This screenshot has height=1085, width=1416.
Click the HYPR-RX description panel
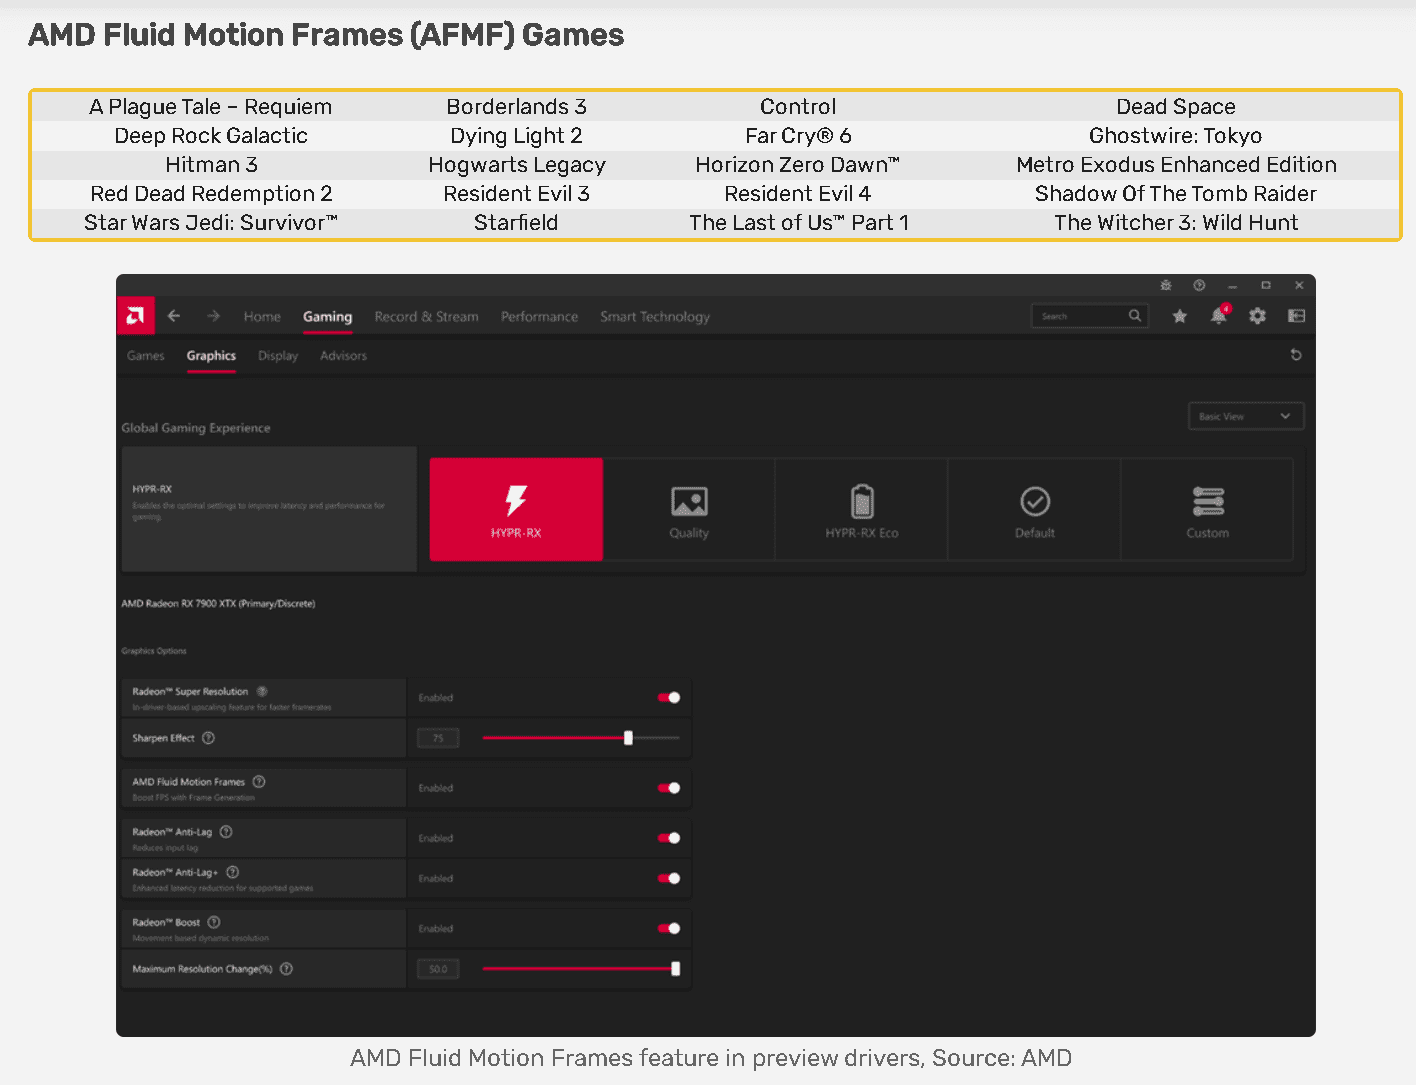tap(269, 509)
